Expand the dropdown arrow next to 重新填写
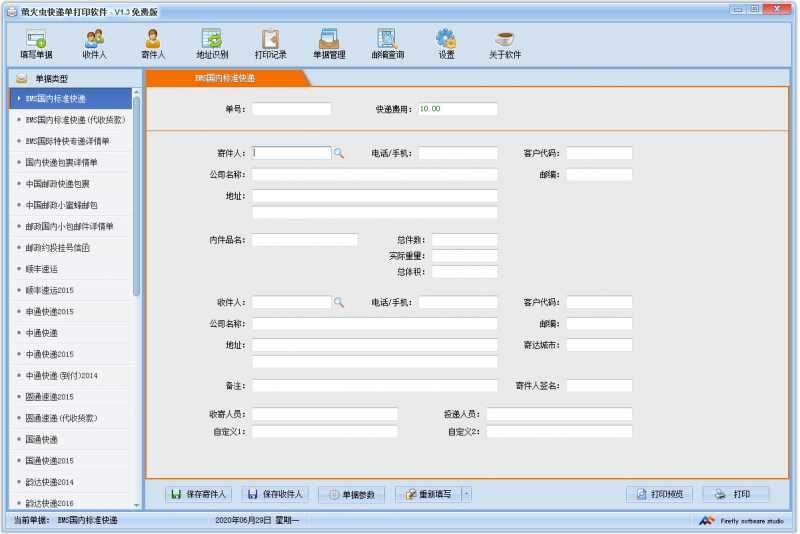The height and width of the screenshot is (534, 800). (x=466, y=494)
